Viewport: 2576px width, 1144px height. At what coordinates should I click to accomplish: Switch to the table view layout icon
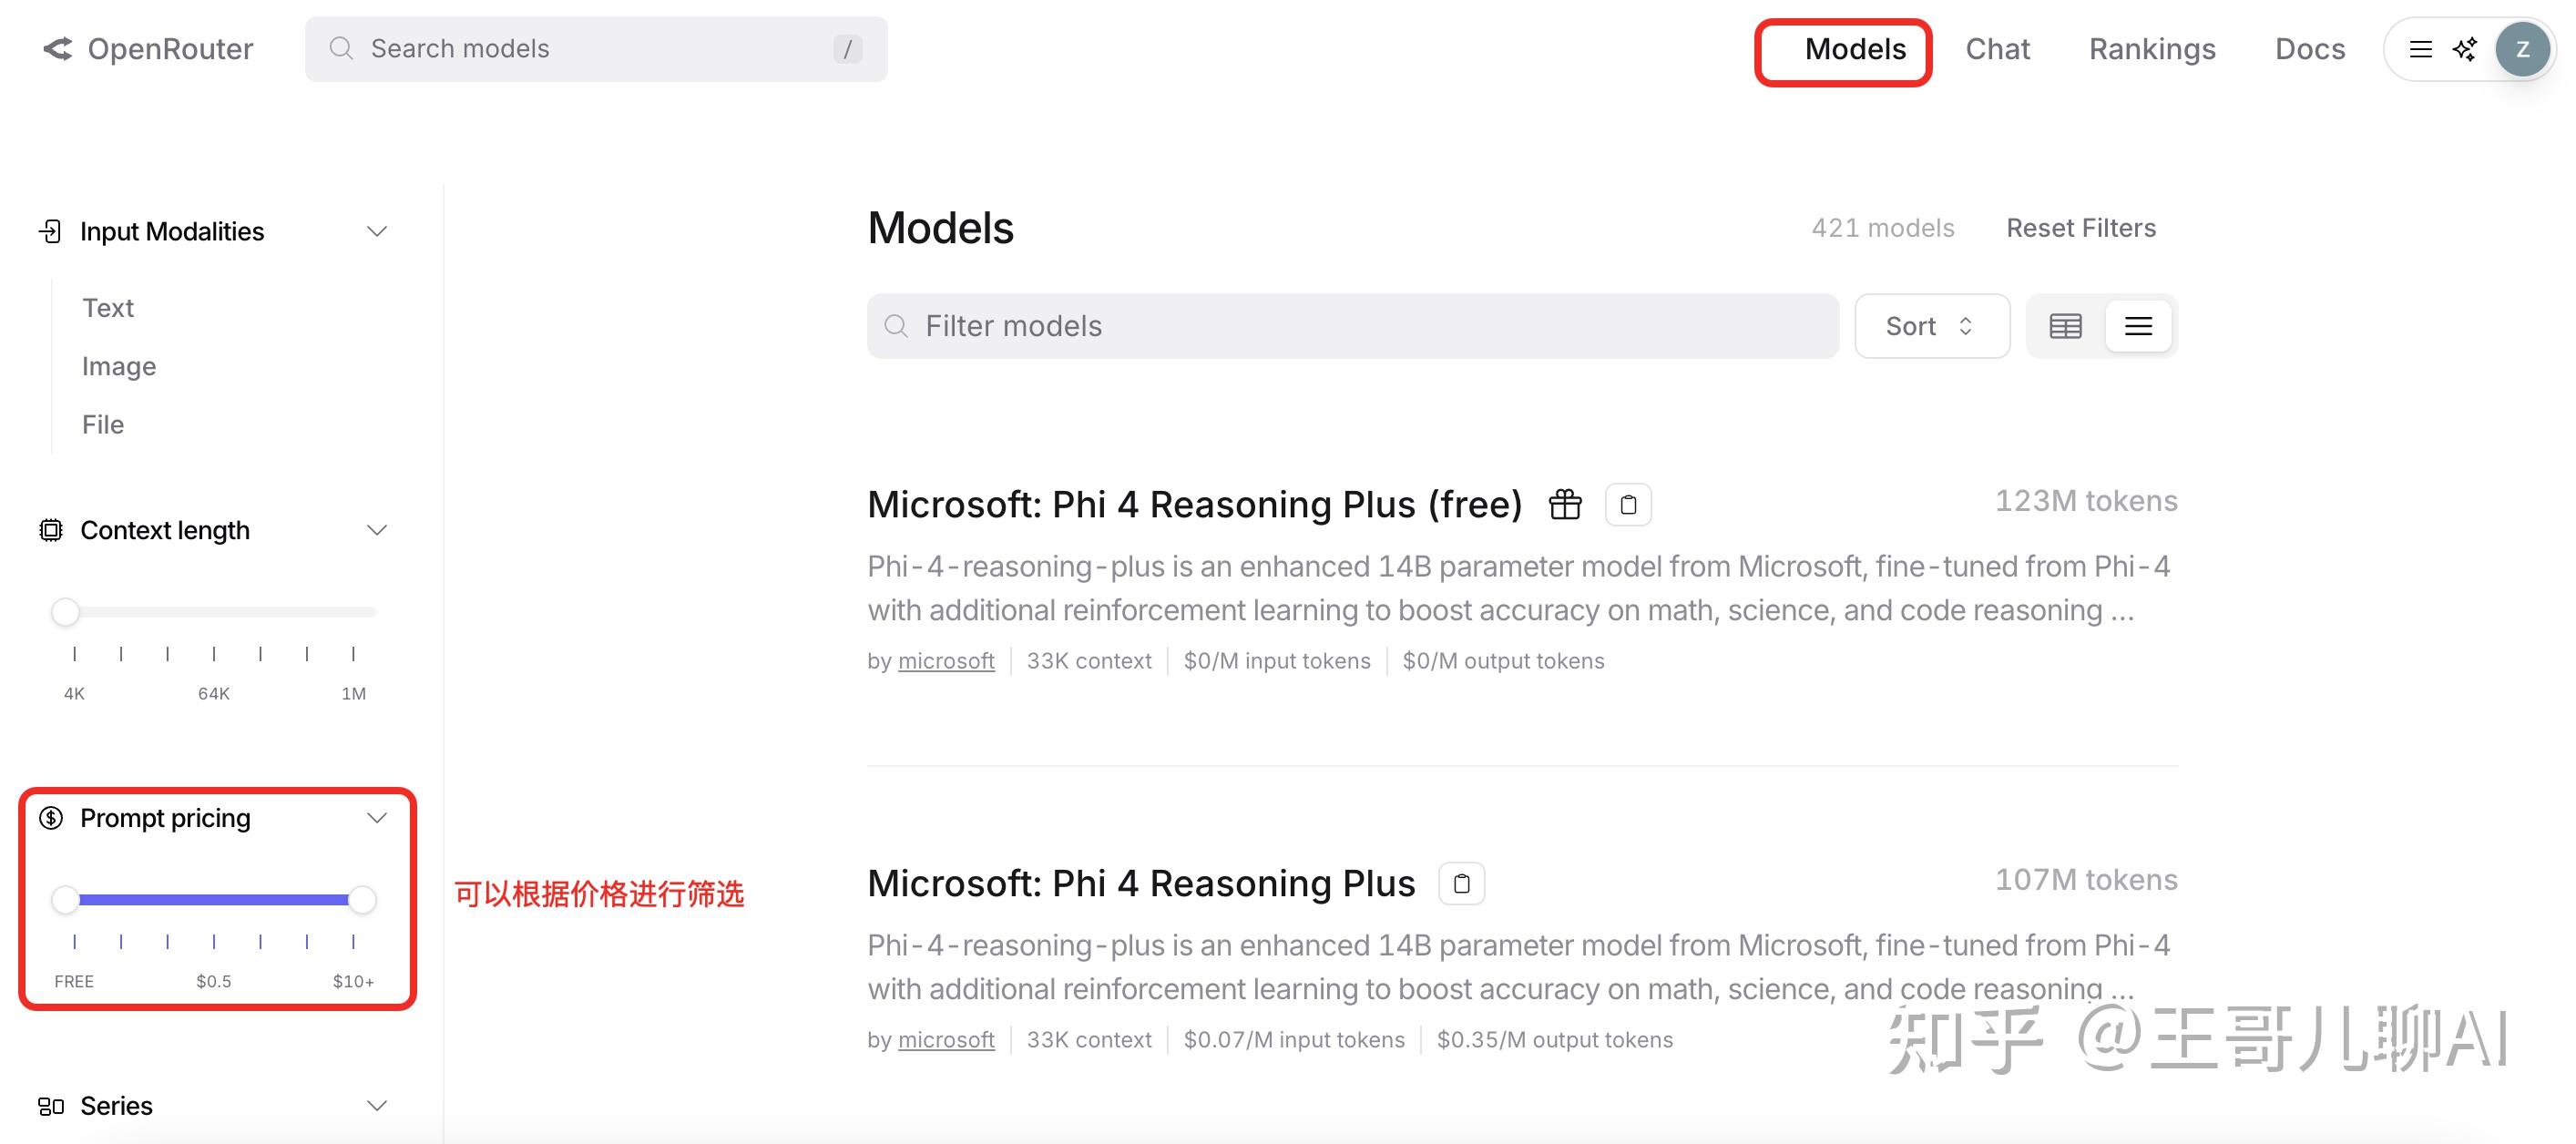click(x=2065, y=326)
